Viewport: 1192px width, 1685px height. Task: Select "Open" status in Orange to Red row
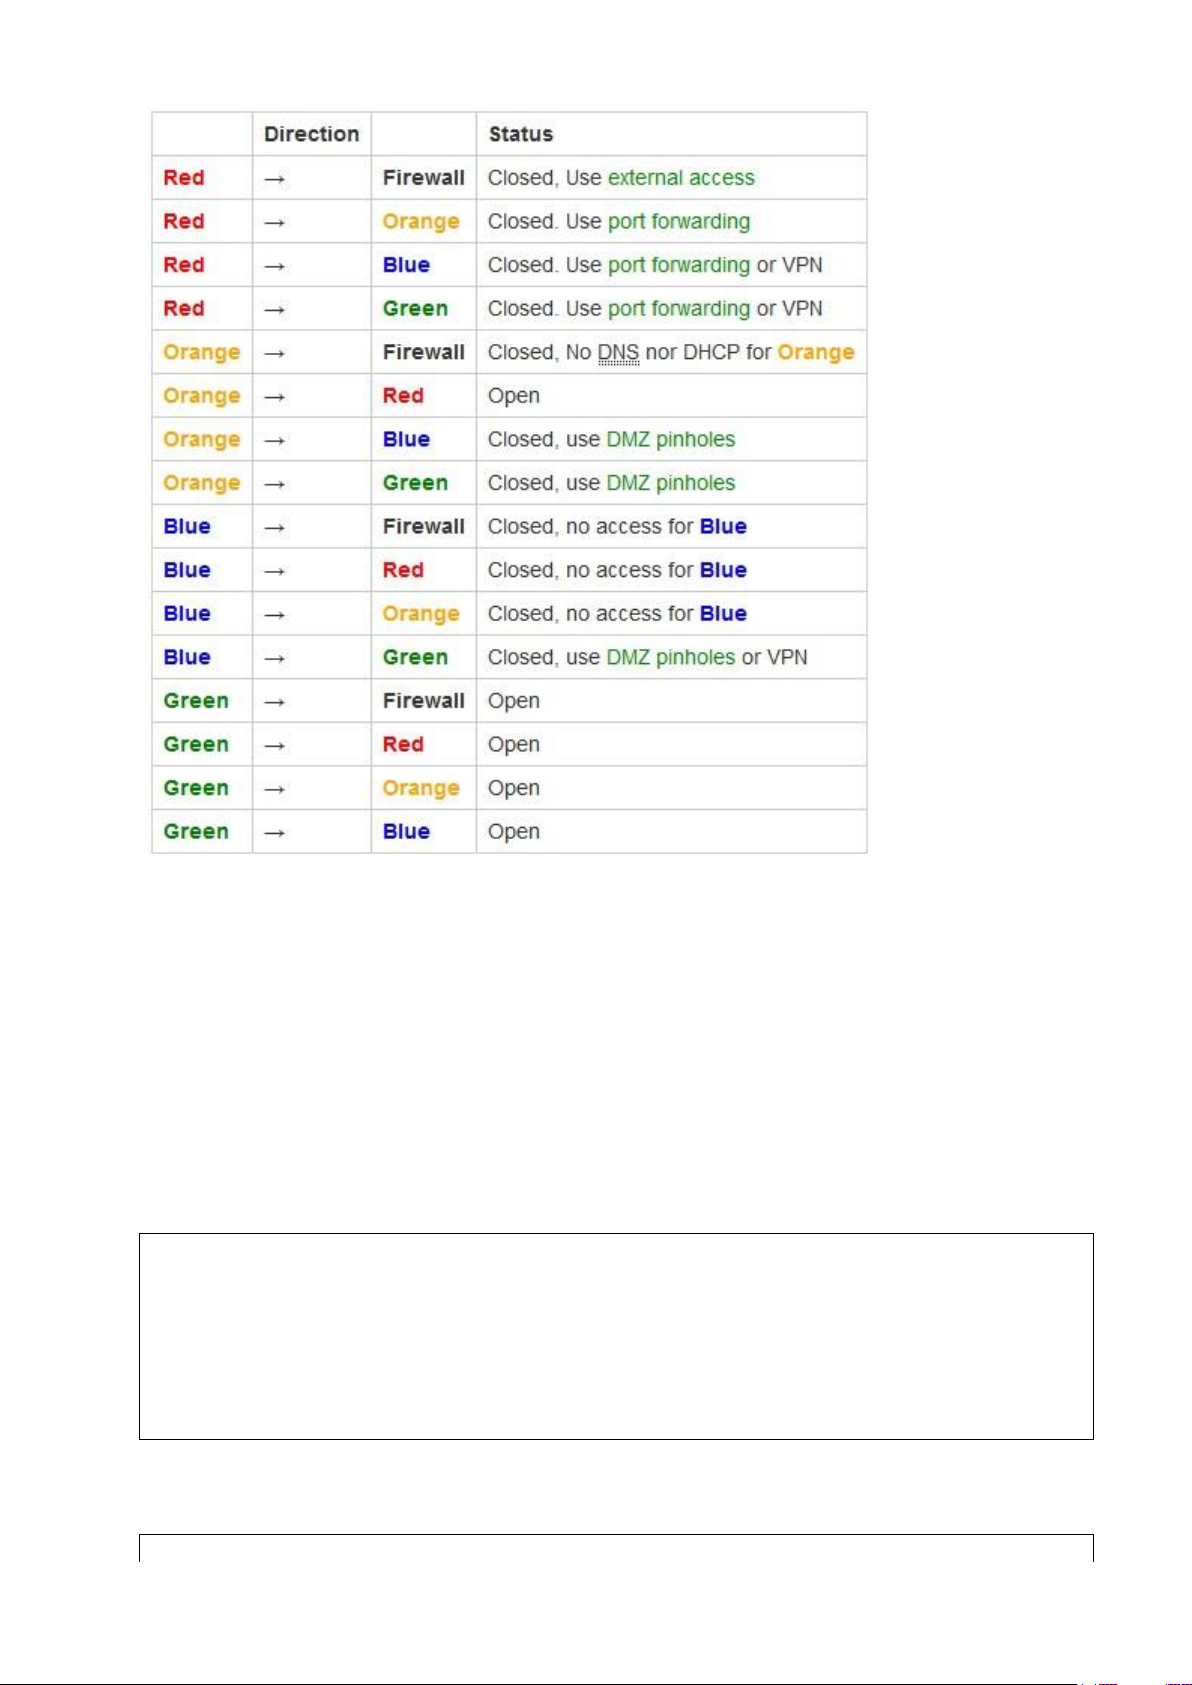pos(513,396)
